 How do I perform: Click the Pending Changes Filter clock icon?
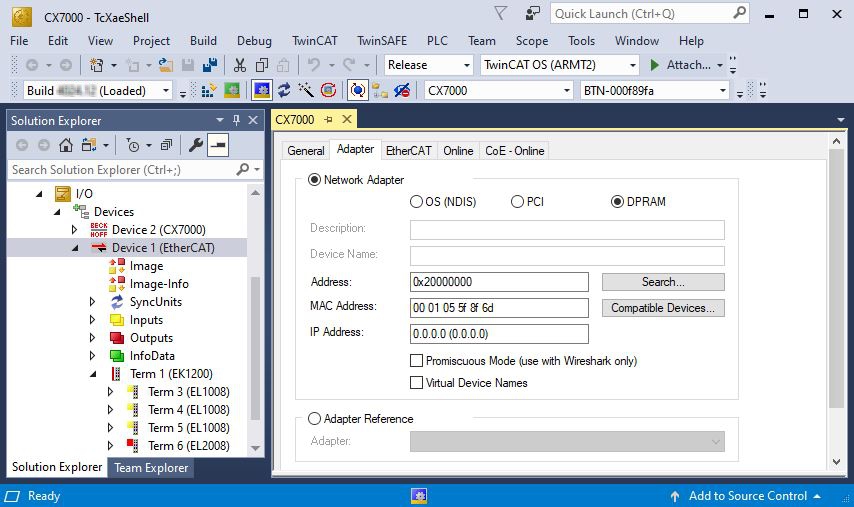pyautogui.click(x=132, y=145)
